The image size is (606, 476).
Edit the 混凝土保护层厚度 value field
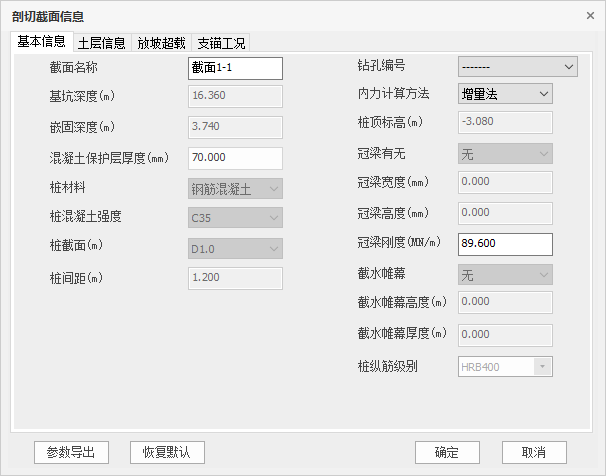tap(235, 158)
